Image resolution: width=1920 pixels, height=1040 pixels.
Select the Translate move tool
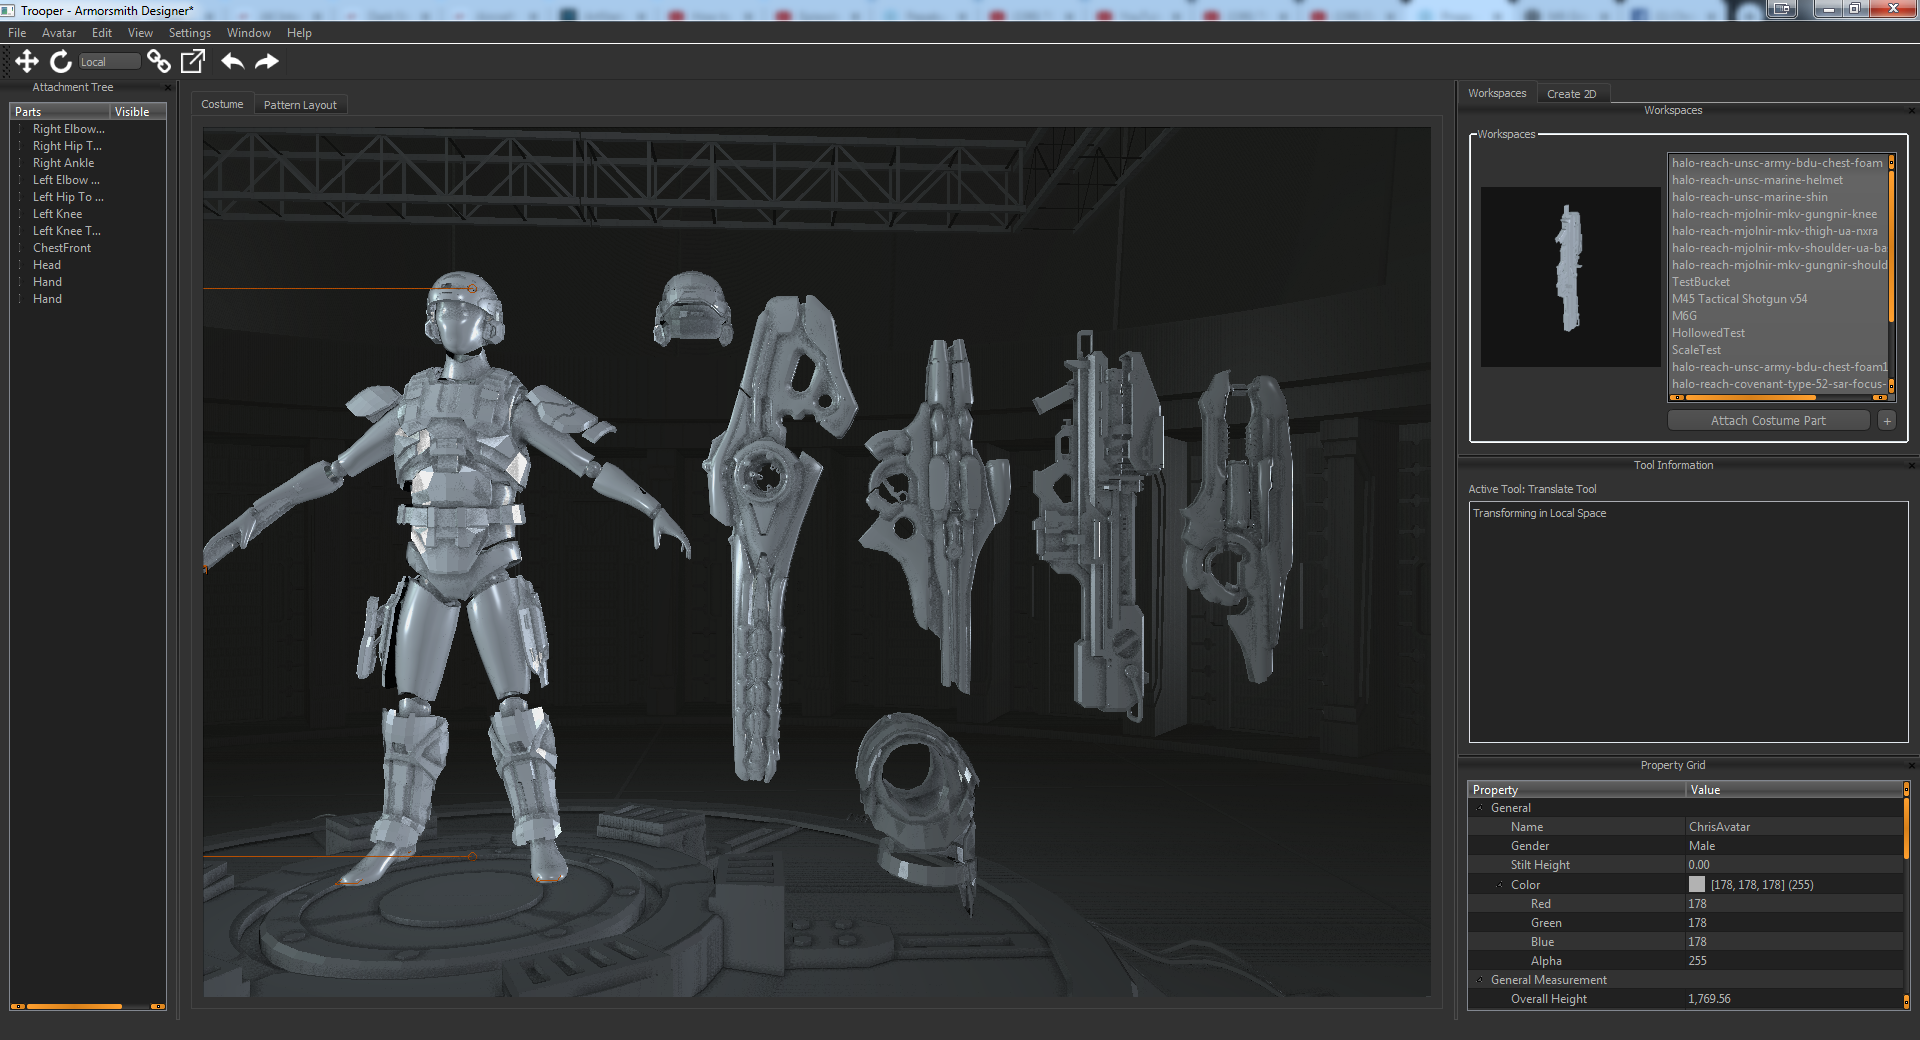pyautogui.click(x=27, y=62)
